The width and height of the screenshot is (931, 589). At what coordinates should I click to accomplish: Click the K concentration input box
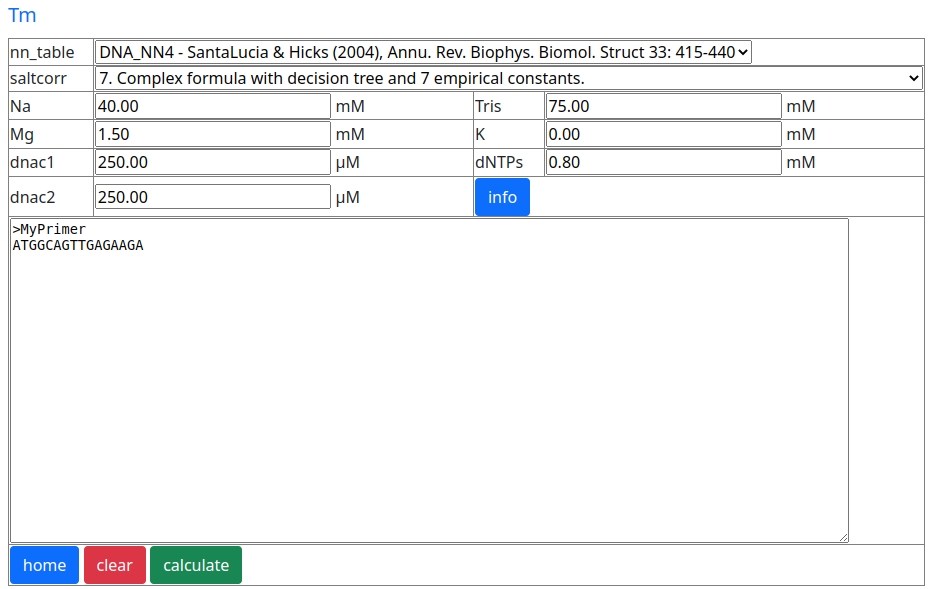pos(662,134)
